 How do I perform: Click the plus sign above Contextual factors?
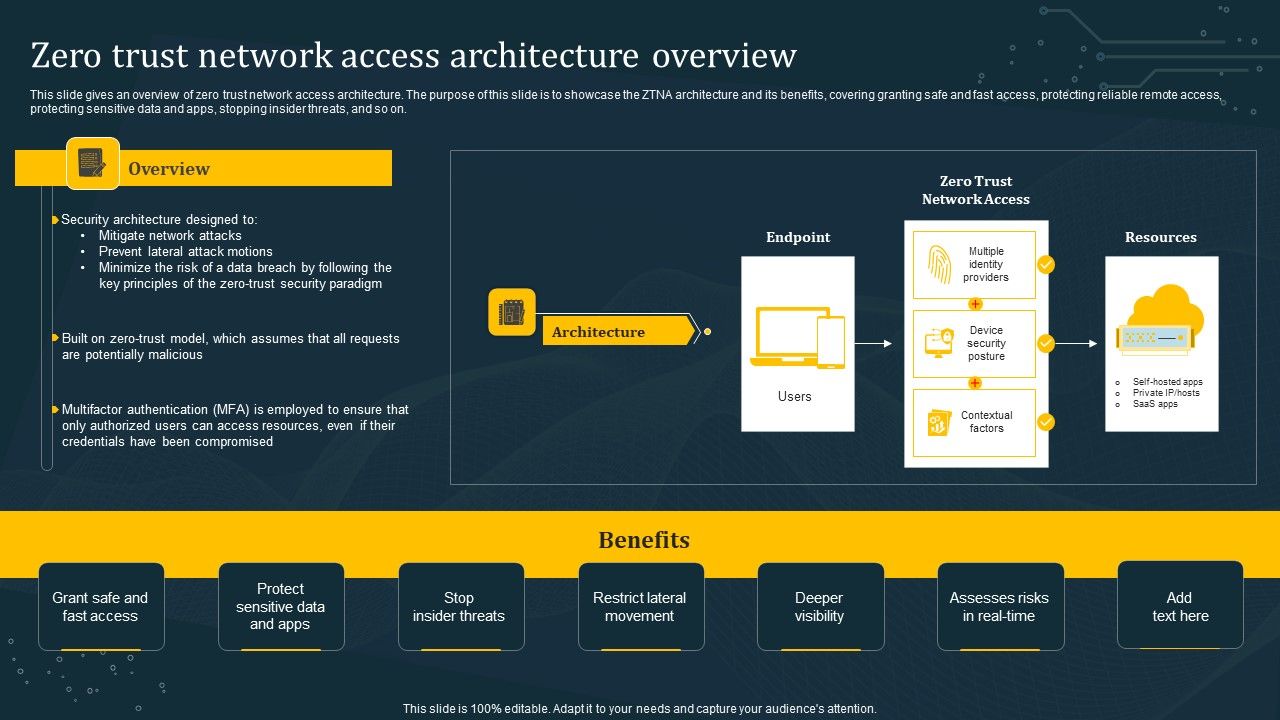click(975, 383)
